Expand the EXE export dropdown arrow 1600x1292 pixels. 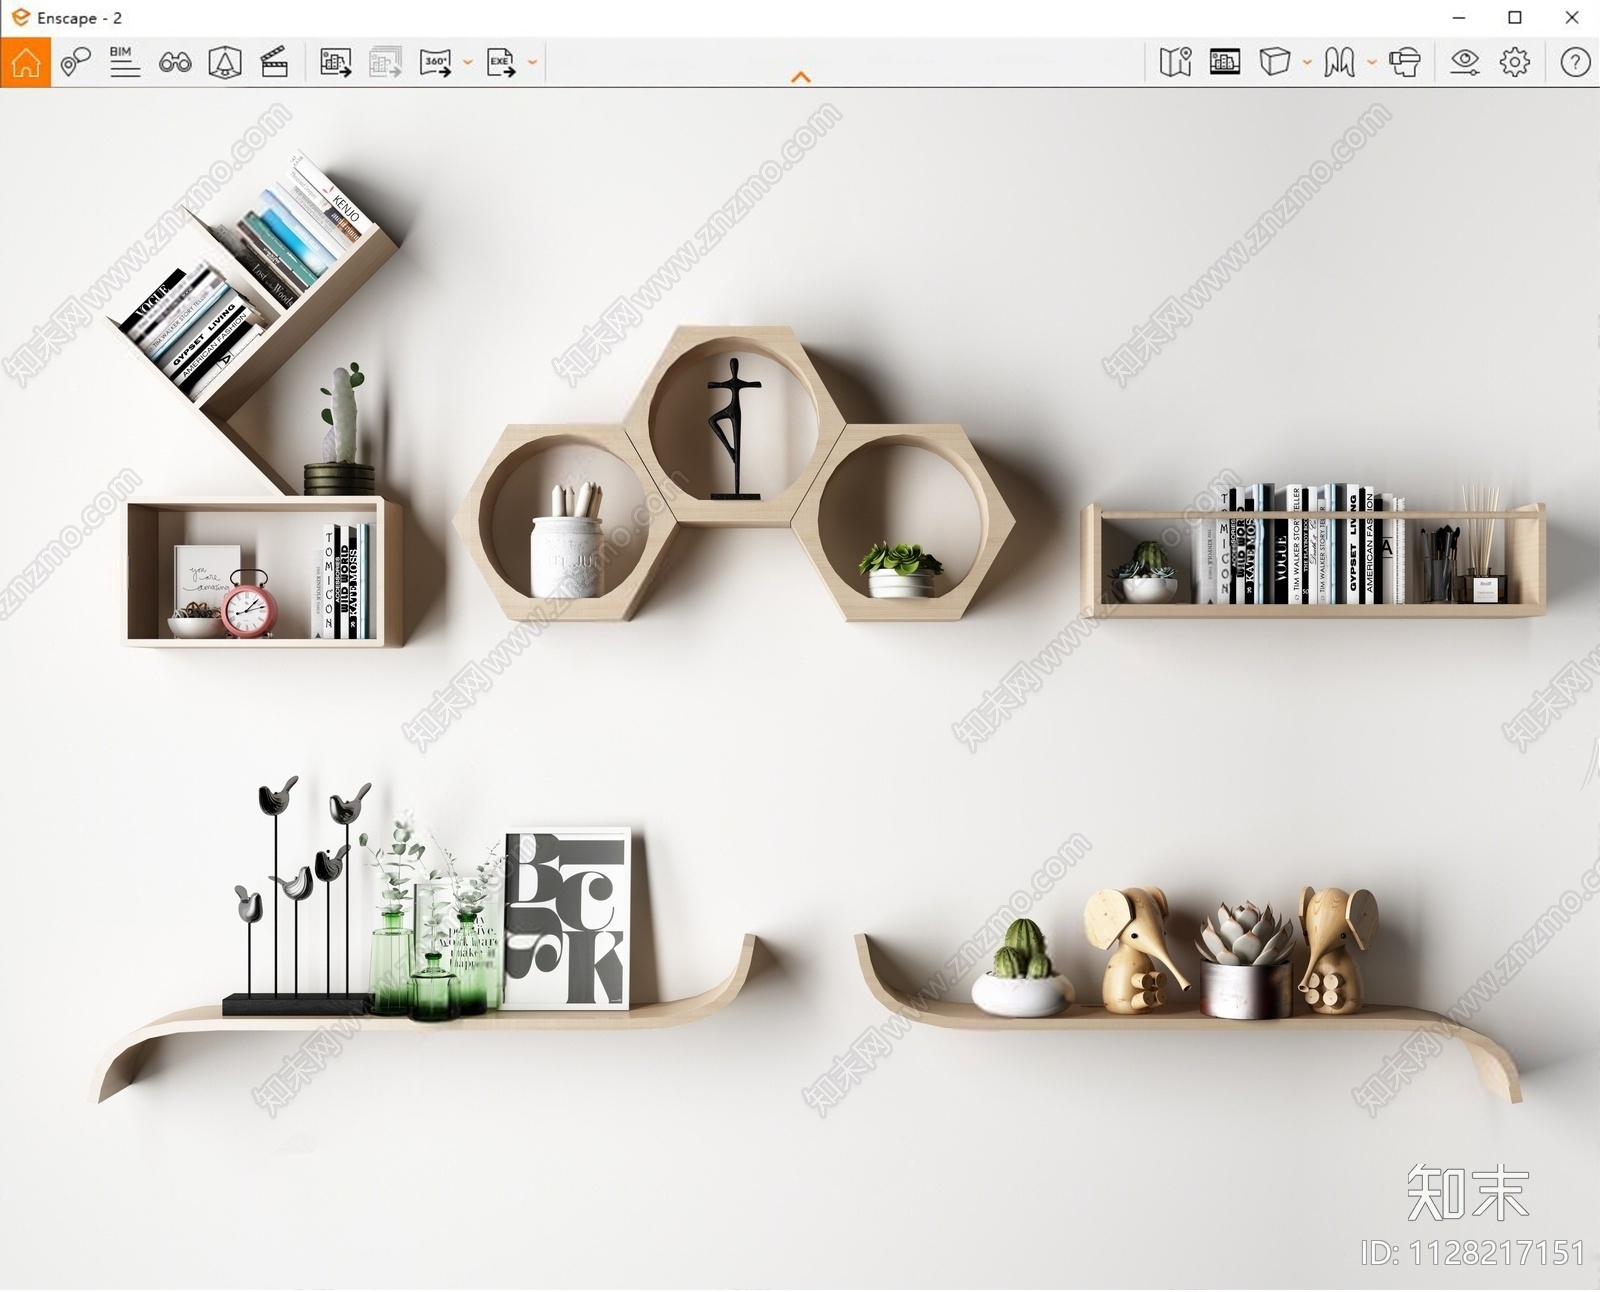(x=532, y=62)
